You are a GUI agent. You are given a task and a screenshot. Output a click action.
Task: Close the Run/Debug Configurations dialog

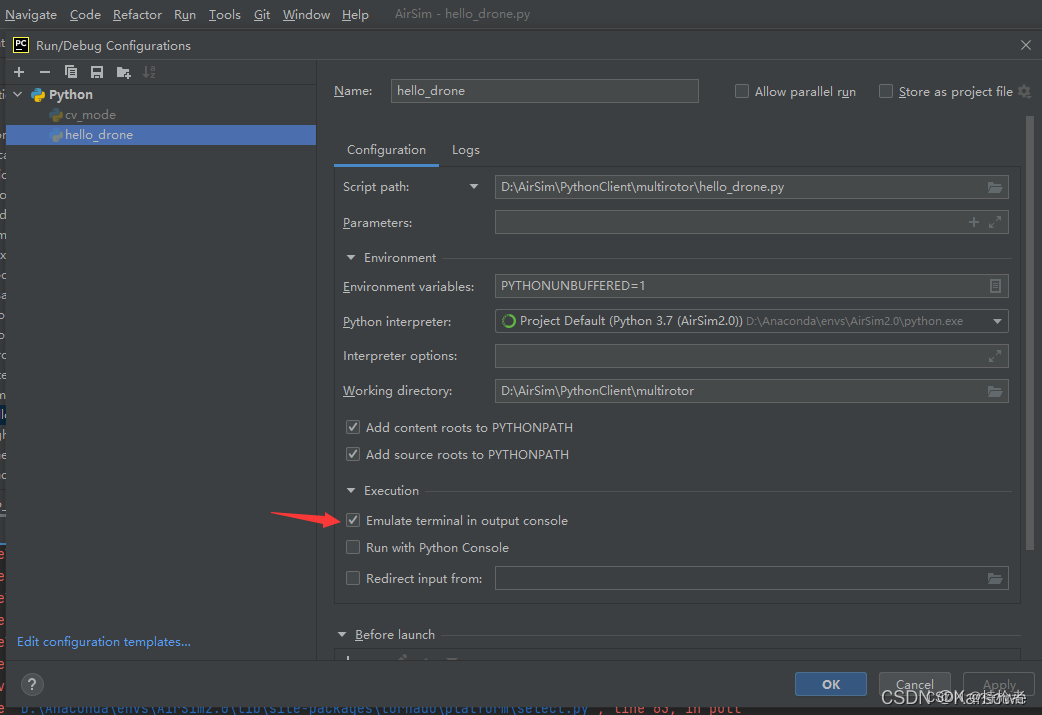[1025, 45]
